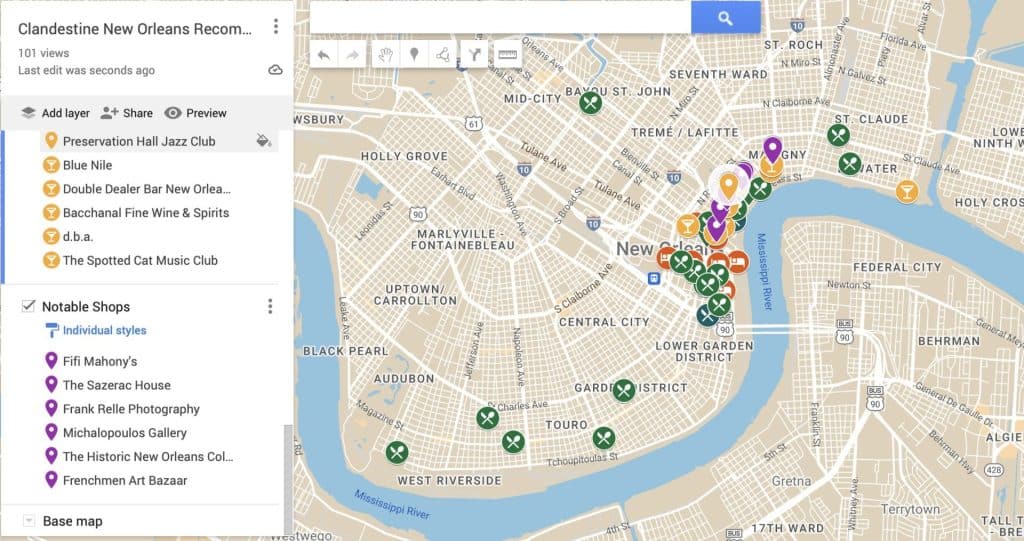This screenshot has width=1024, height=541.
Task: Expand the Base map section
Action: [28, 521]
